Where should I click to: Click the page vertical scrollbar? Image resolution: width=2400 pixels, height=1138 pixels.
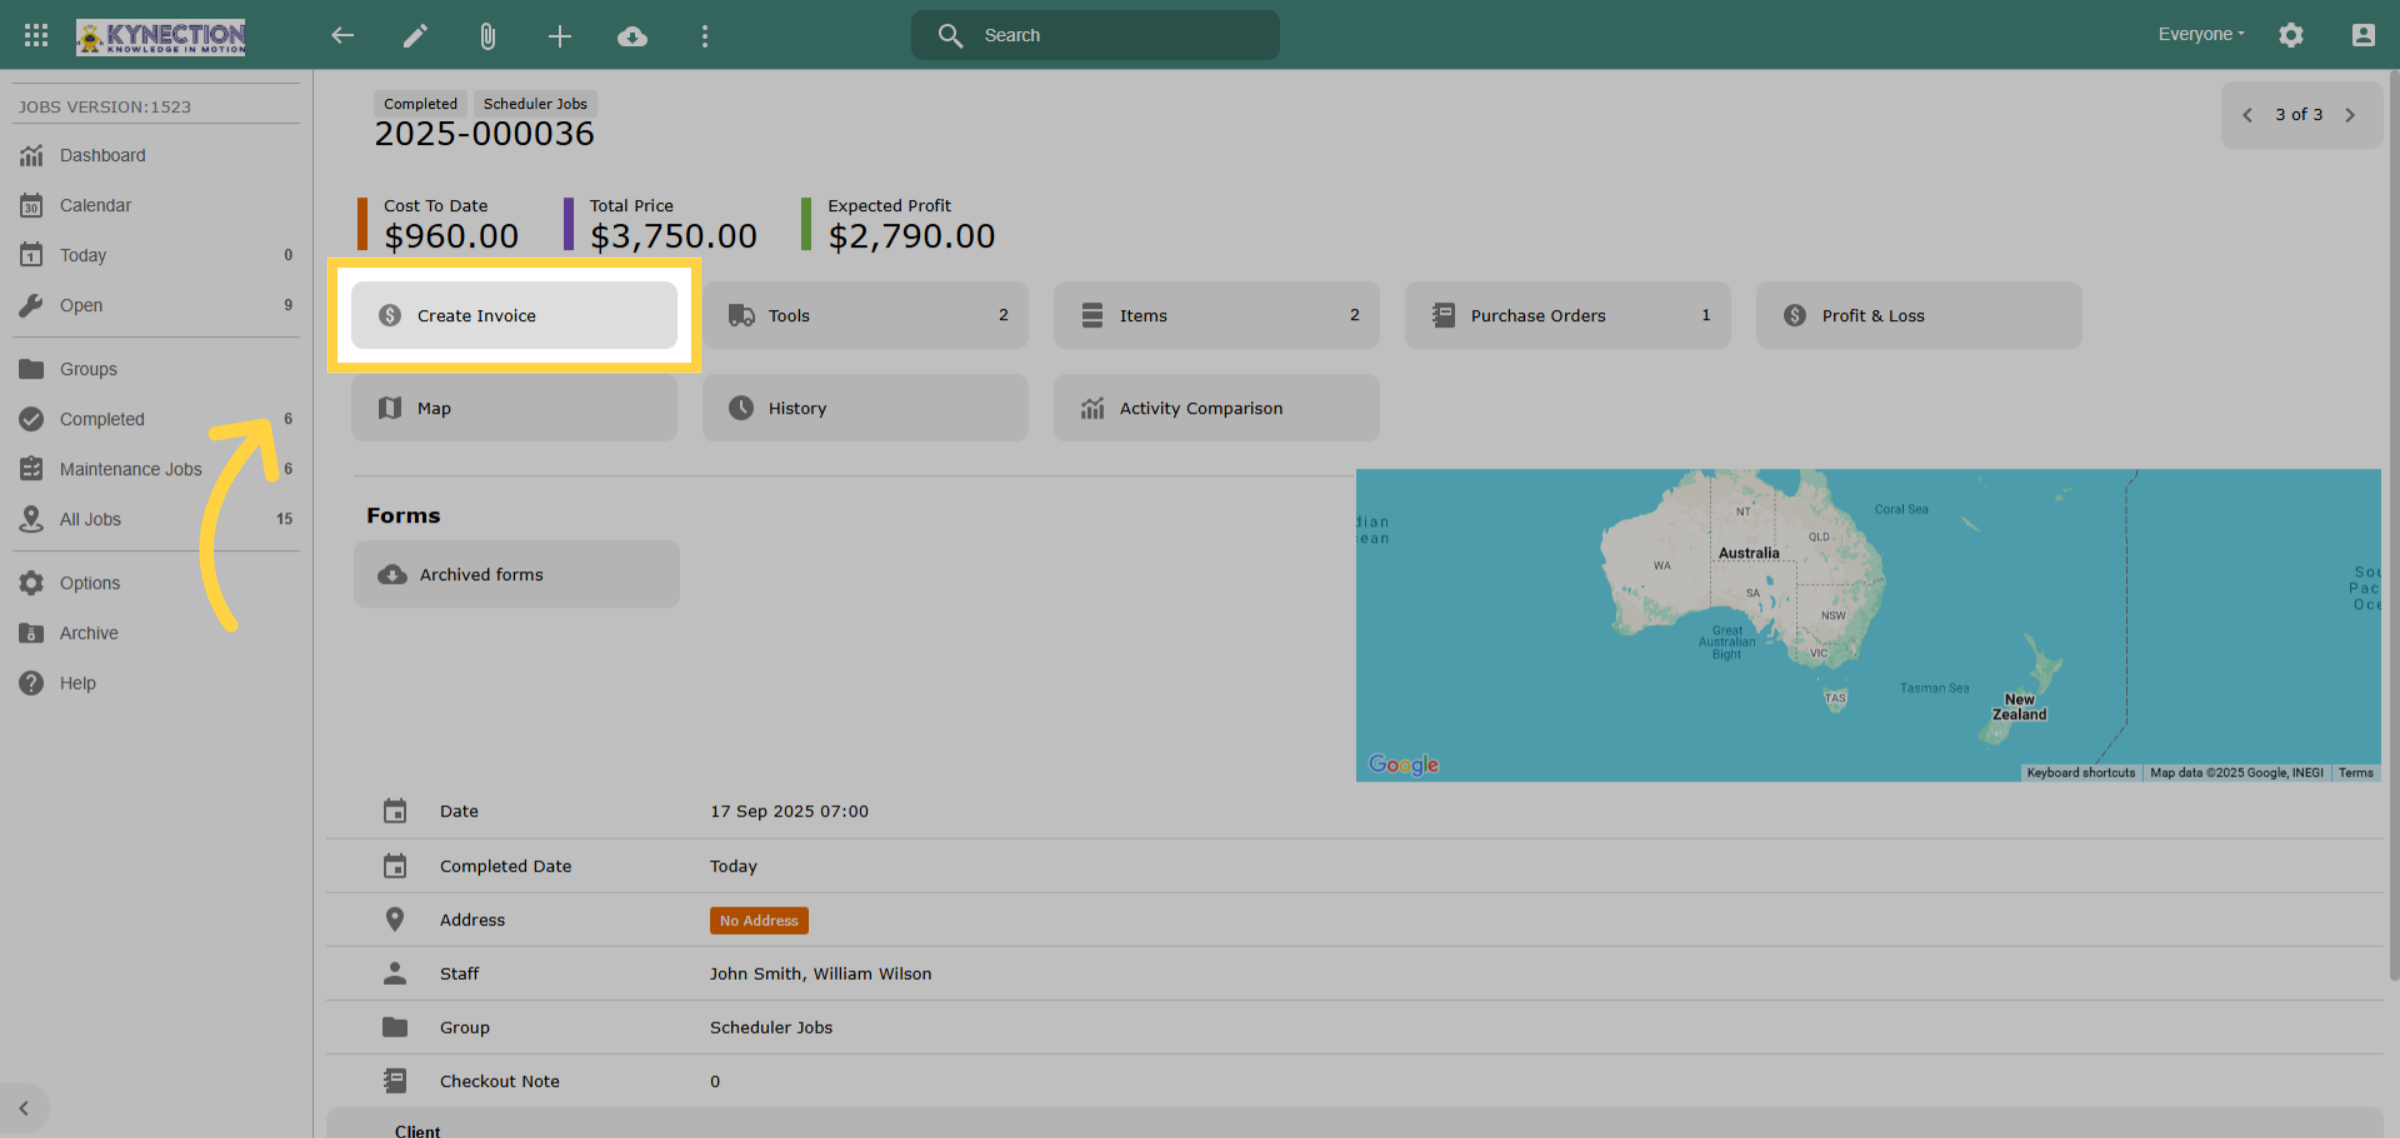coord(2393,525)
